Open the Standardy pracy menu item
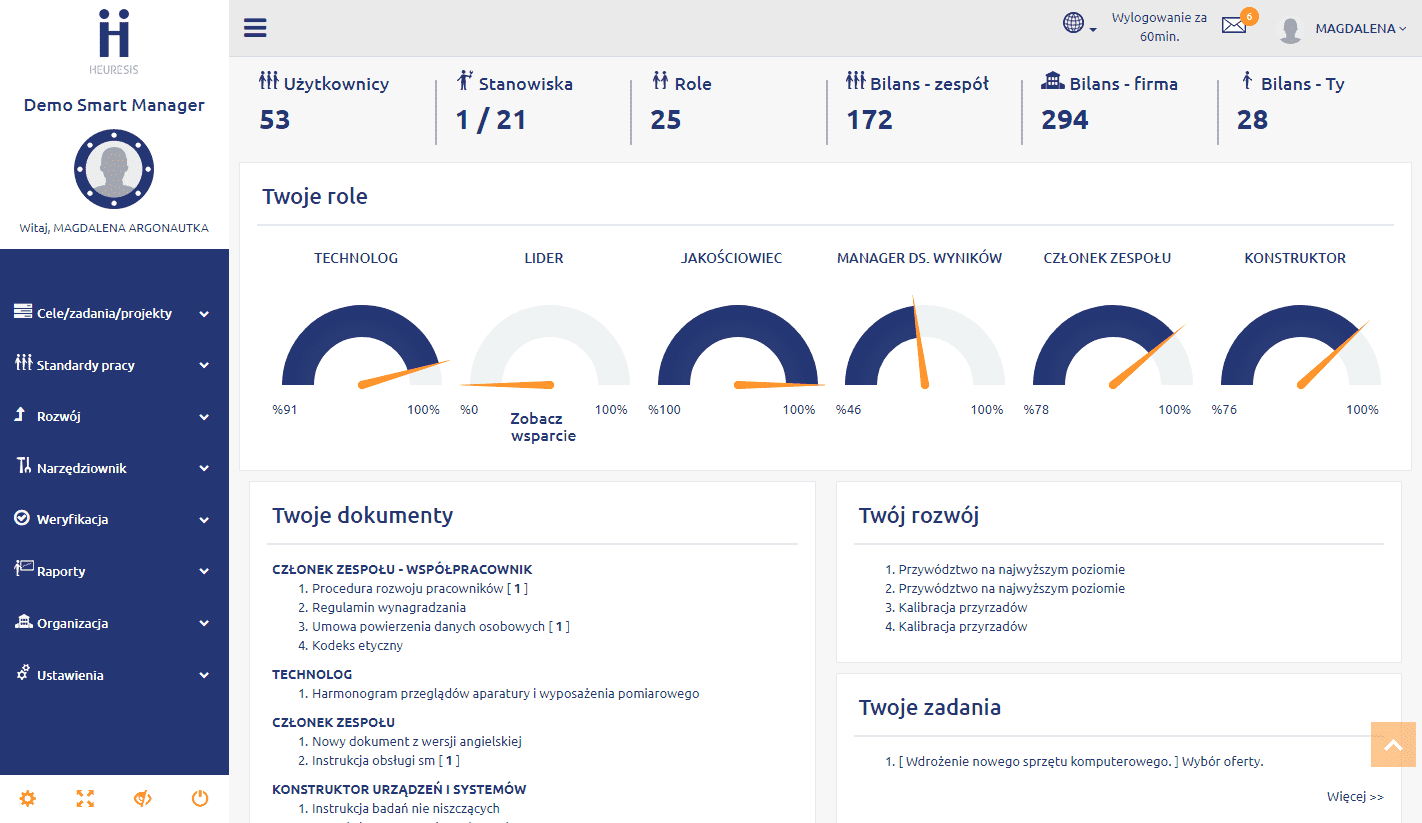 tap(113, 366)
